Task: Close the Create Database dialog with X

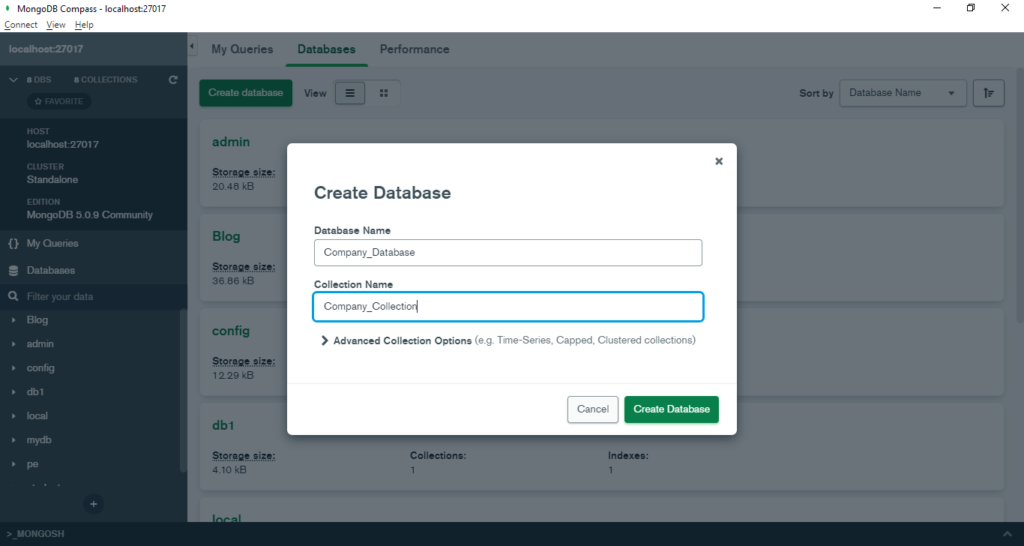Action: click(718, 161)
